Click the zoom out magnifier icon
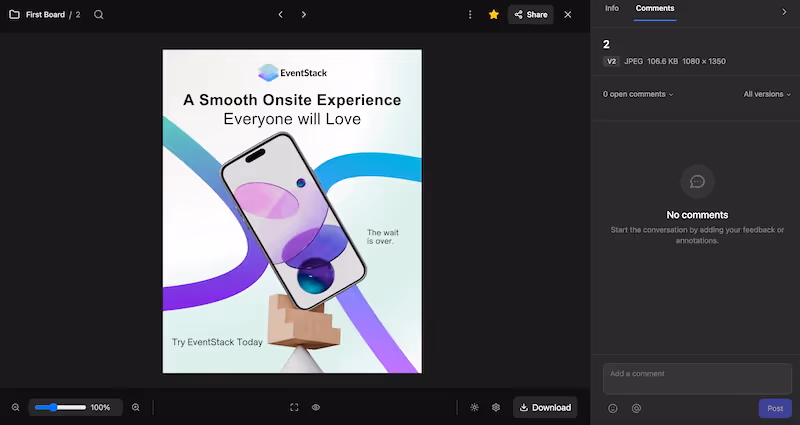Viewport: 800px width, 425px height. (x=16, y=407)
